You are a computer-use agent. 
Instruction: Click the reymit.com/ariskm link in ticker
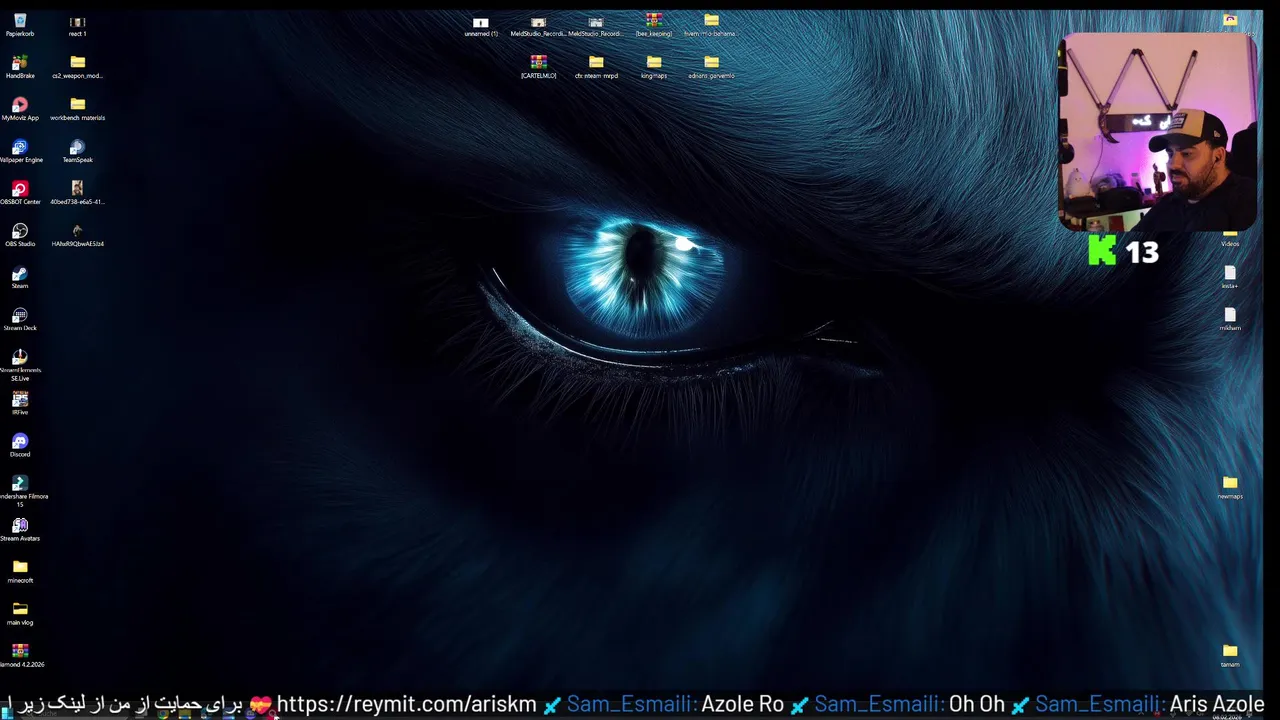point(407,704)
